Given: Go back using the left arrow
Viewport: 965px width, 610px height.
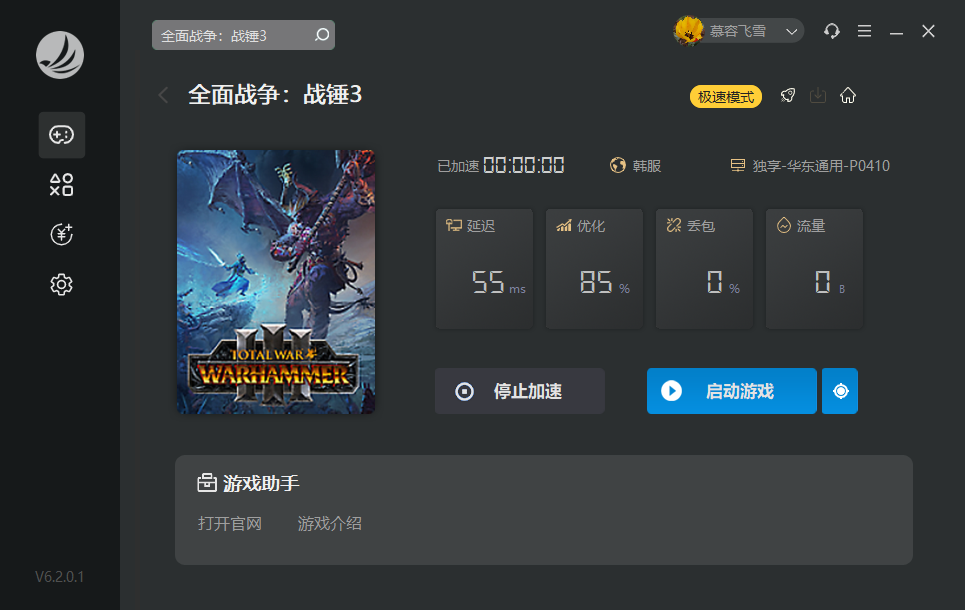Looking at the screenshot, I should pos(163,95).
